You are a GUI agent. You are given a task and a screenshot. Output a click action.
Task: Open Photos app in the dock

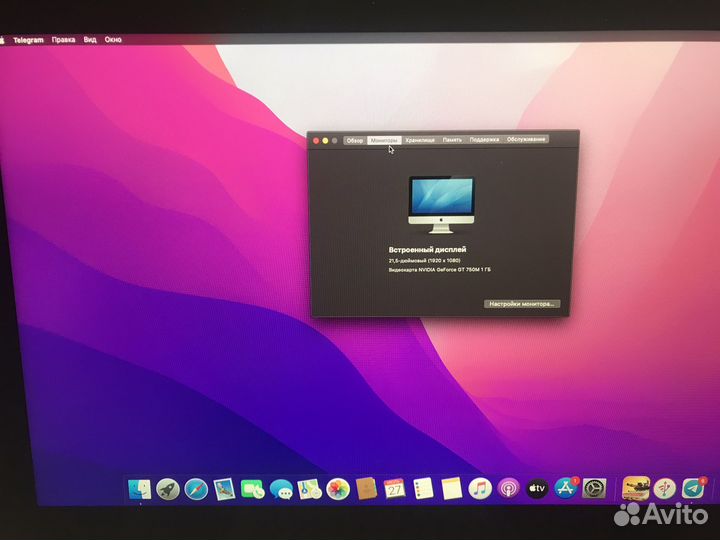coord(338,489)
